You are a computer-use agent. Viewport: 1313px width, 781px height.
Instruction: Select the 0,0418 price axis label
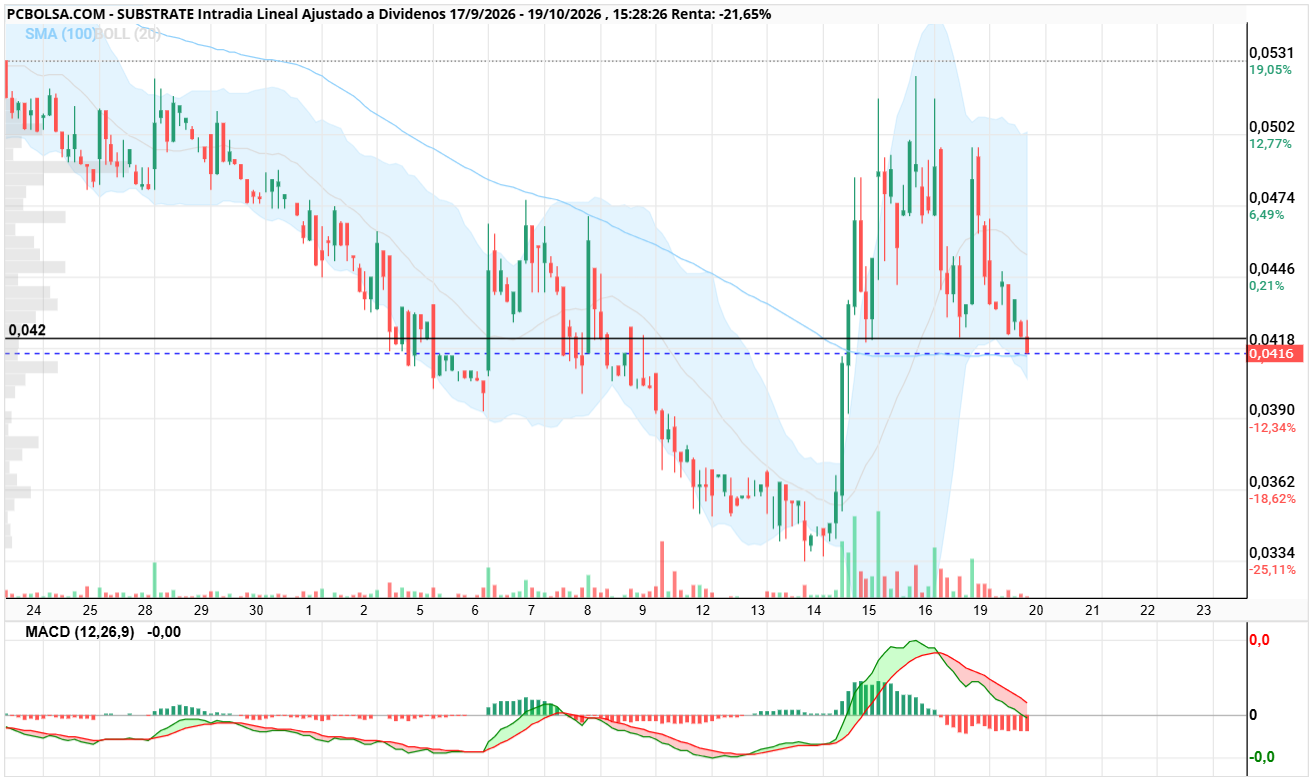pyautogui.click(x=1271, y=339)
